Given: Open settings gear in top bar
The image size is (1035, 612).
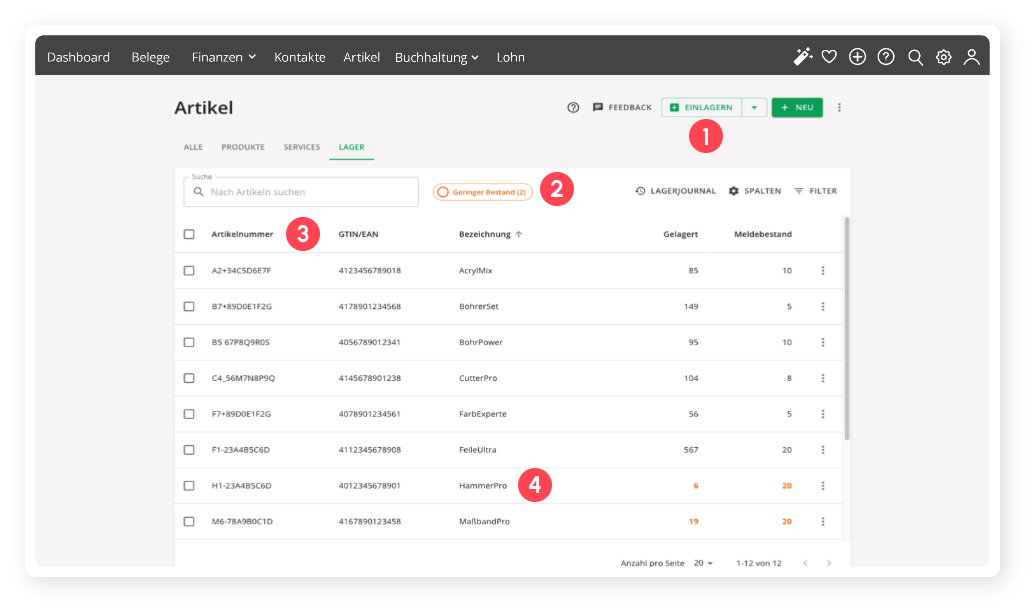Looking at the screenshot, I should point(943,57).
